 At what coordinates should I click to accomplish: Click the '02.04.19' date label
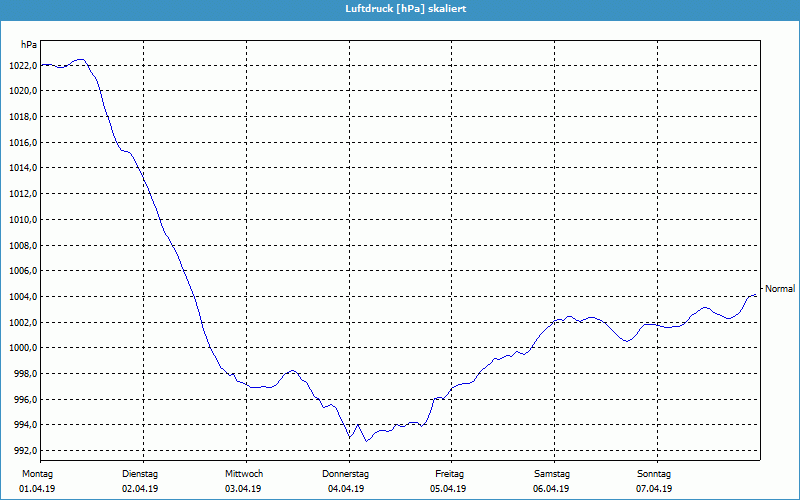140,489
